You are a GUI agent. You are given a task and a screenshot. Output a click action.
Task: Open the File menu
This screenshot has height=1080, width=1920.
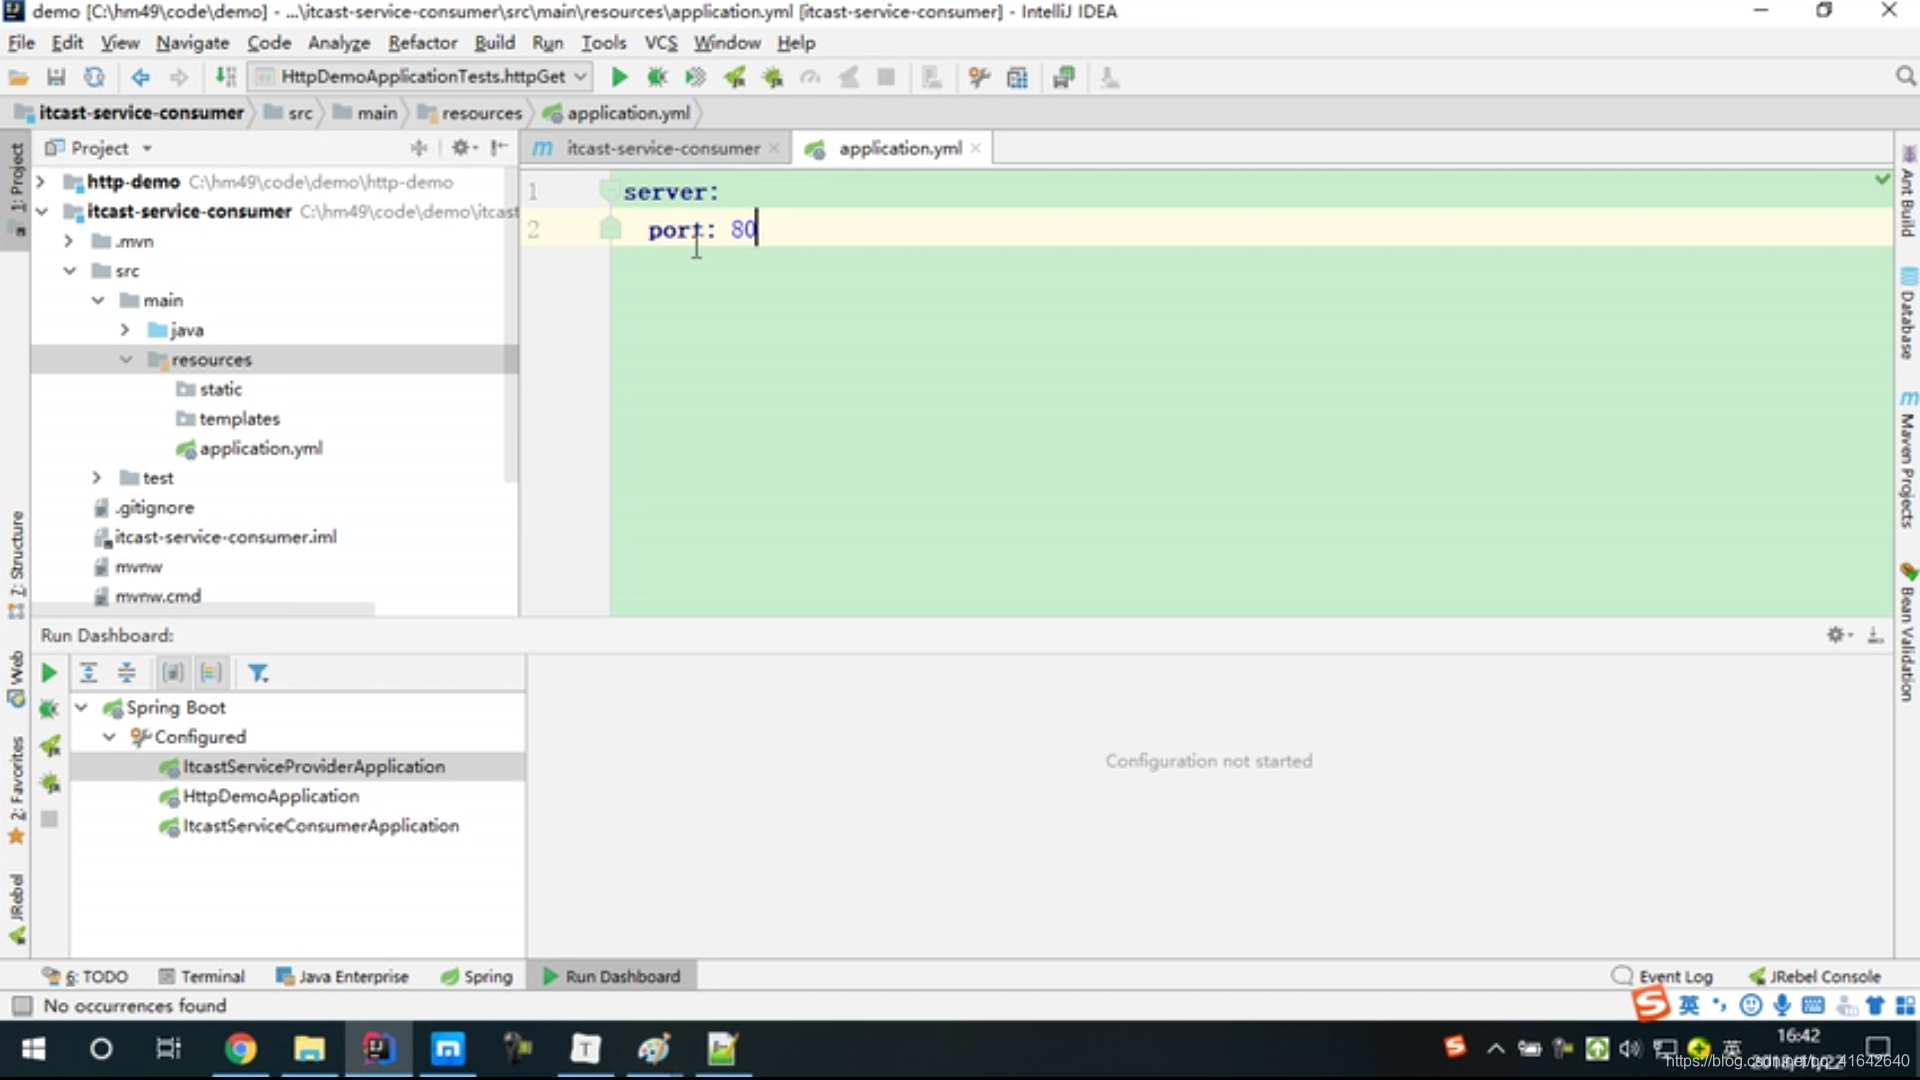coord(21,43)
